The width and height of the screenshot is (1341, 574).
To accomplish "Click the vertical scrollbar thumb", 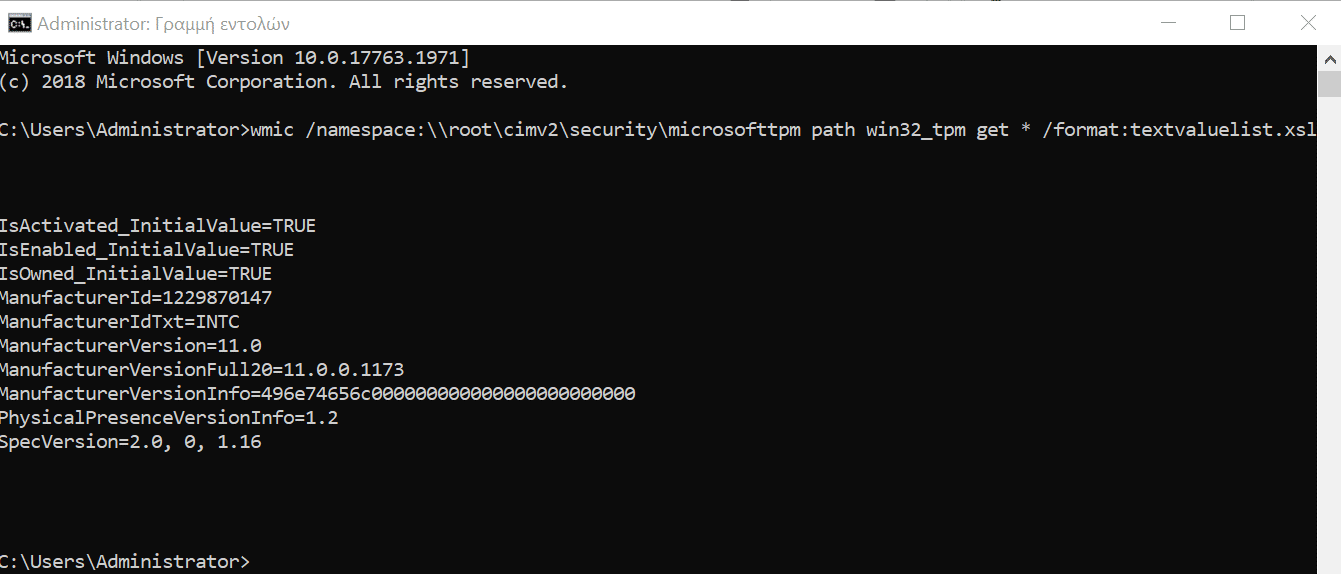I will coord(1329,85).
